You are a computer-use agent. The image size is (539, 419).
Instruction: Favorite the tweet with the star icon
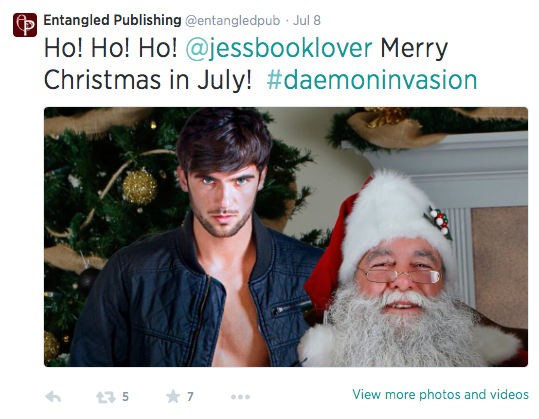point(173,397)
